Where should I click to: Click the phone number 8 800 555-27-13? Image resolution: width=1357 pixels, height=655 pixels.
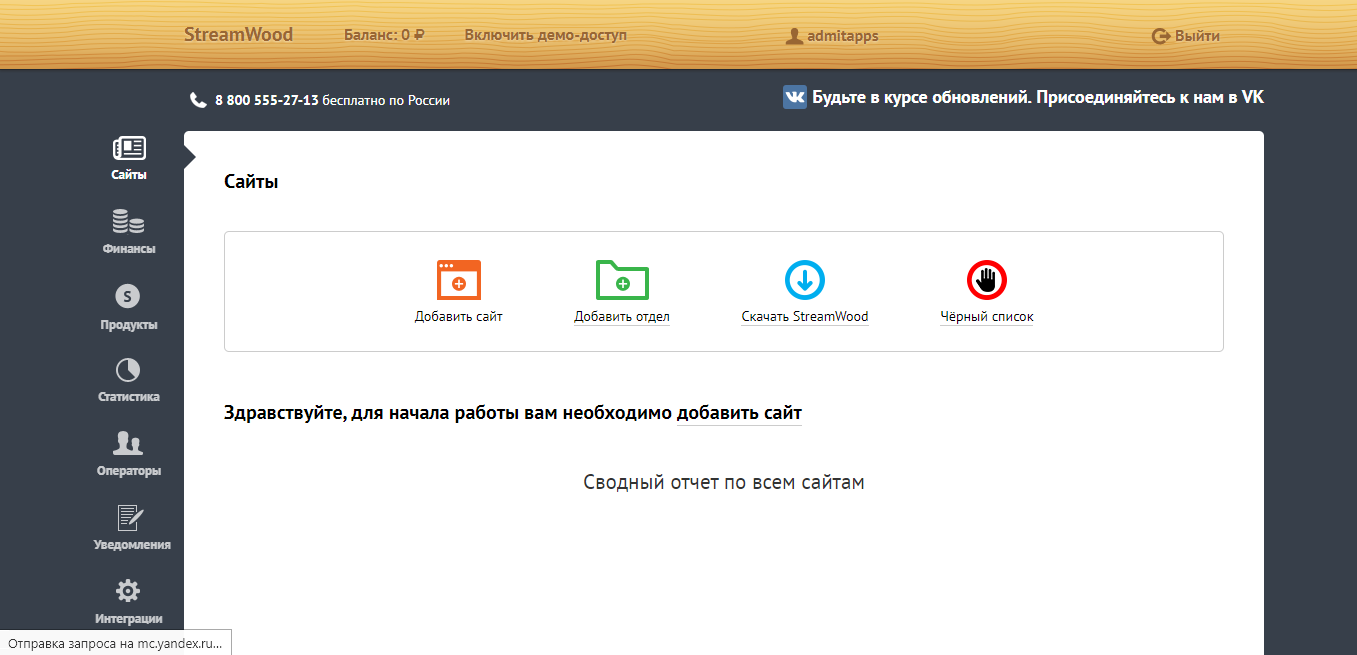pyautogui.click(x=266, y=100)
